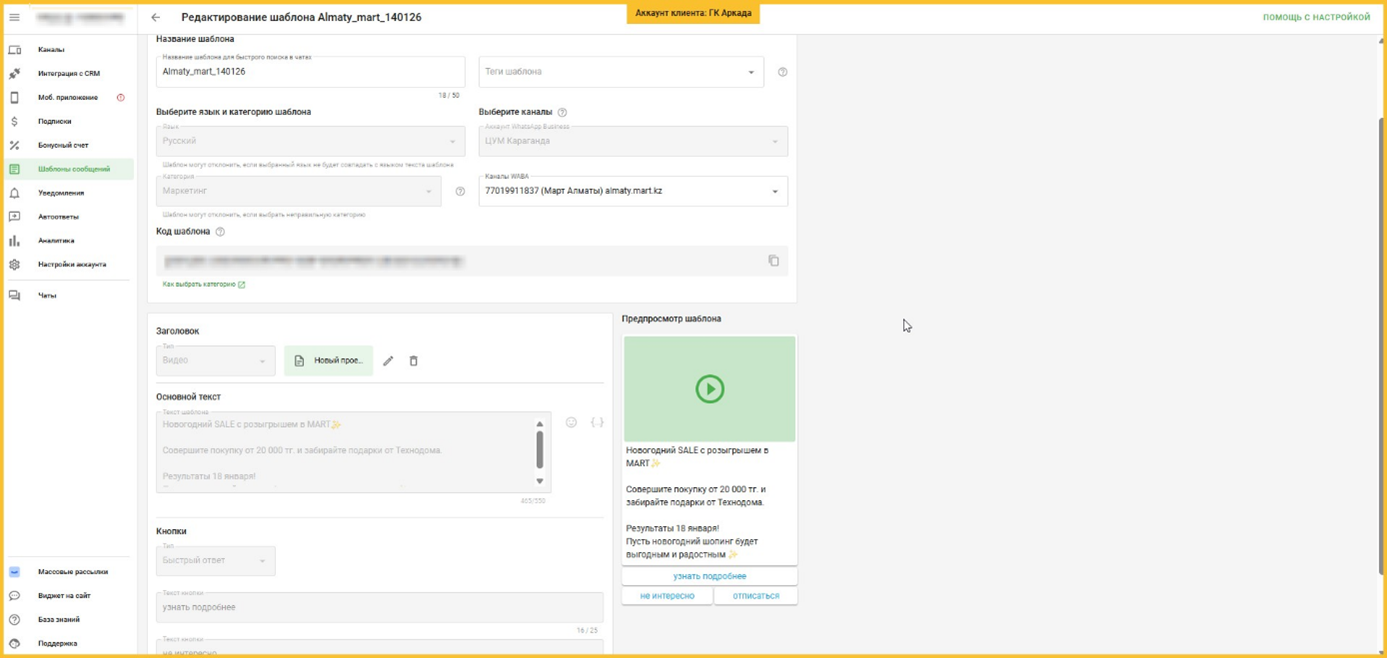Screen dimensions: 1387x658
Task: Click the Интеграция с CRM icon
Action: point(14,73)
